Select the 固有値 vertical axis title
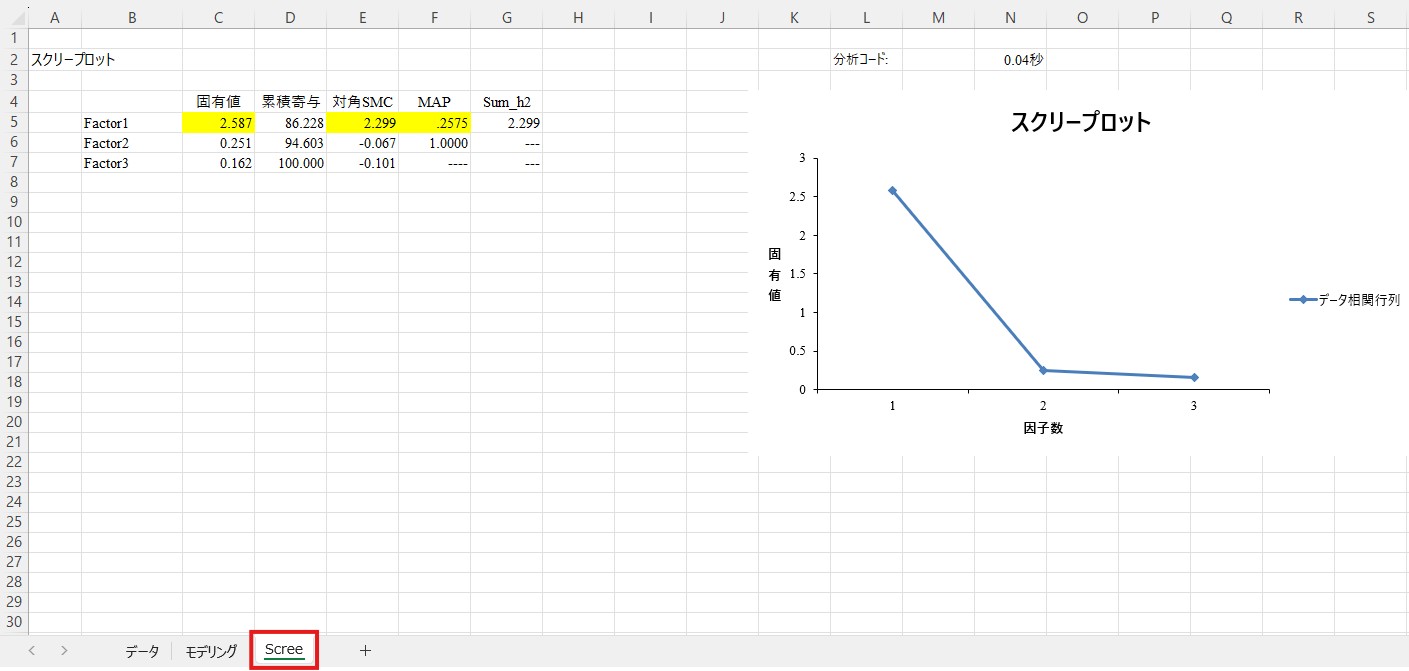The width and height of the screenshot is (1409, 671). (x=774, y=274)
